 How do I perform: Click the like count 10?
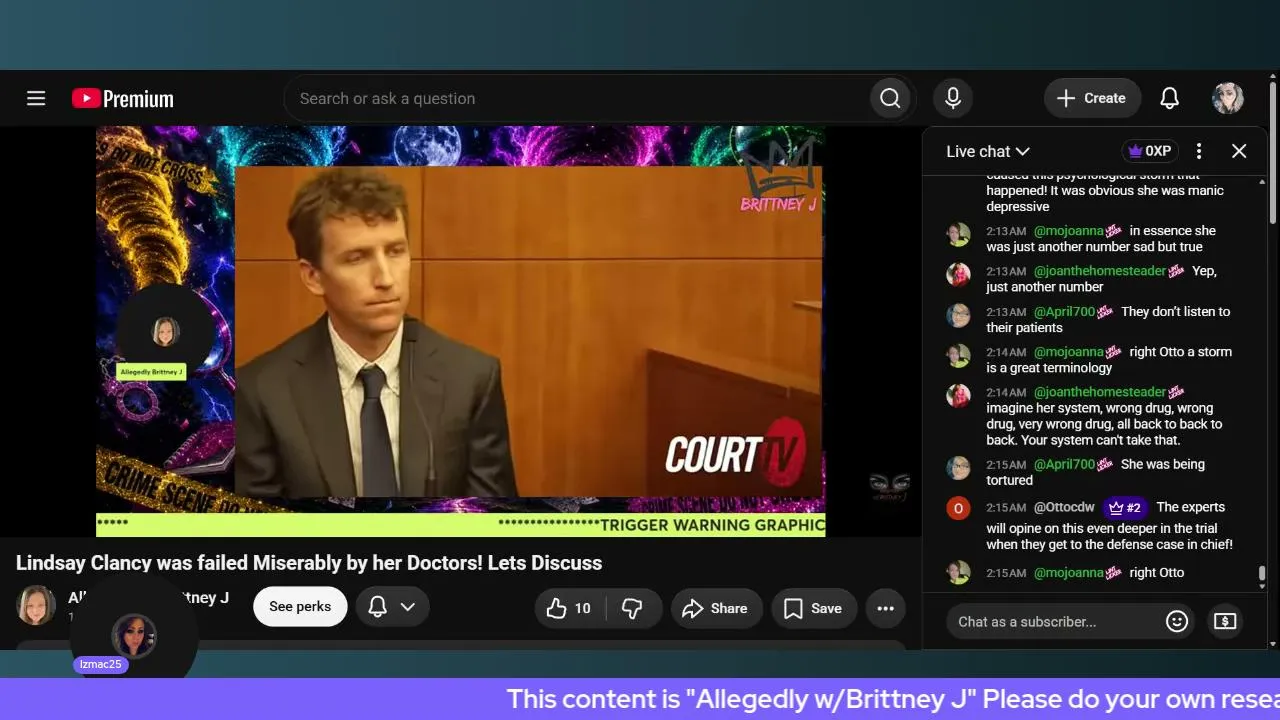click(582, 608)
